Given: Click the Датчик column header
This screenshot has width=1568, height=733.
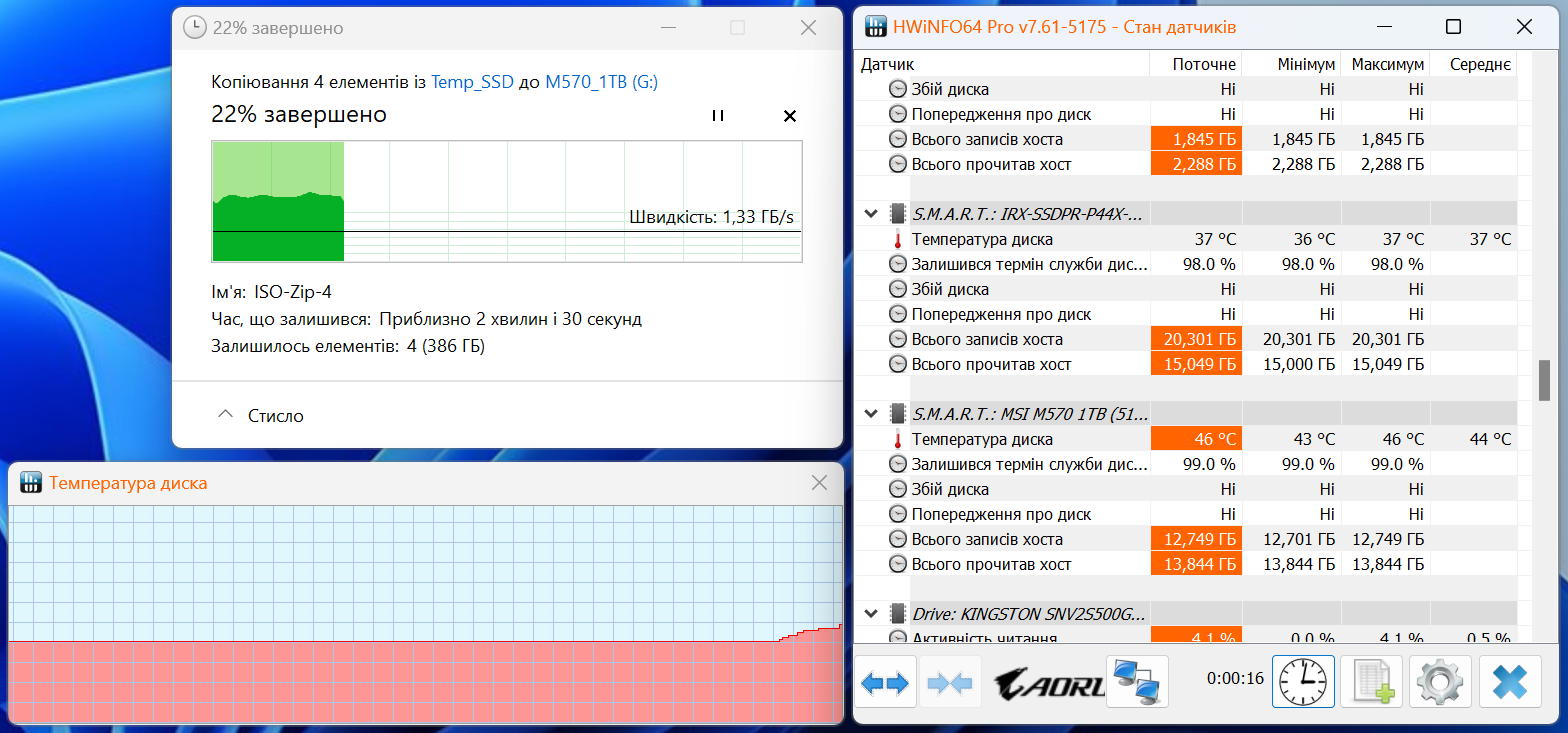Looking at the screenshot, I should coord(1003,64).
